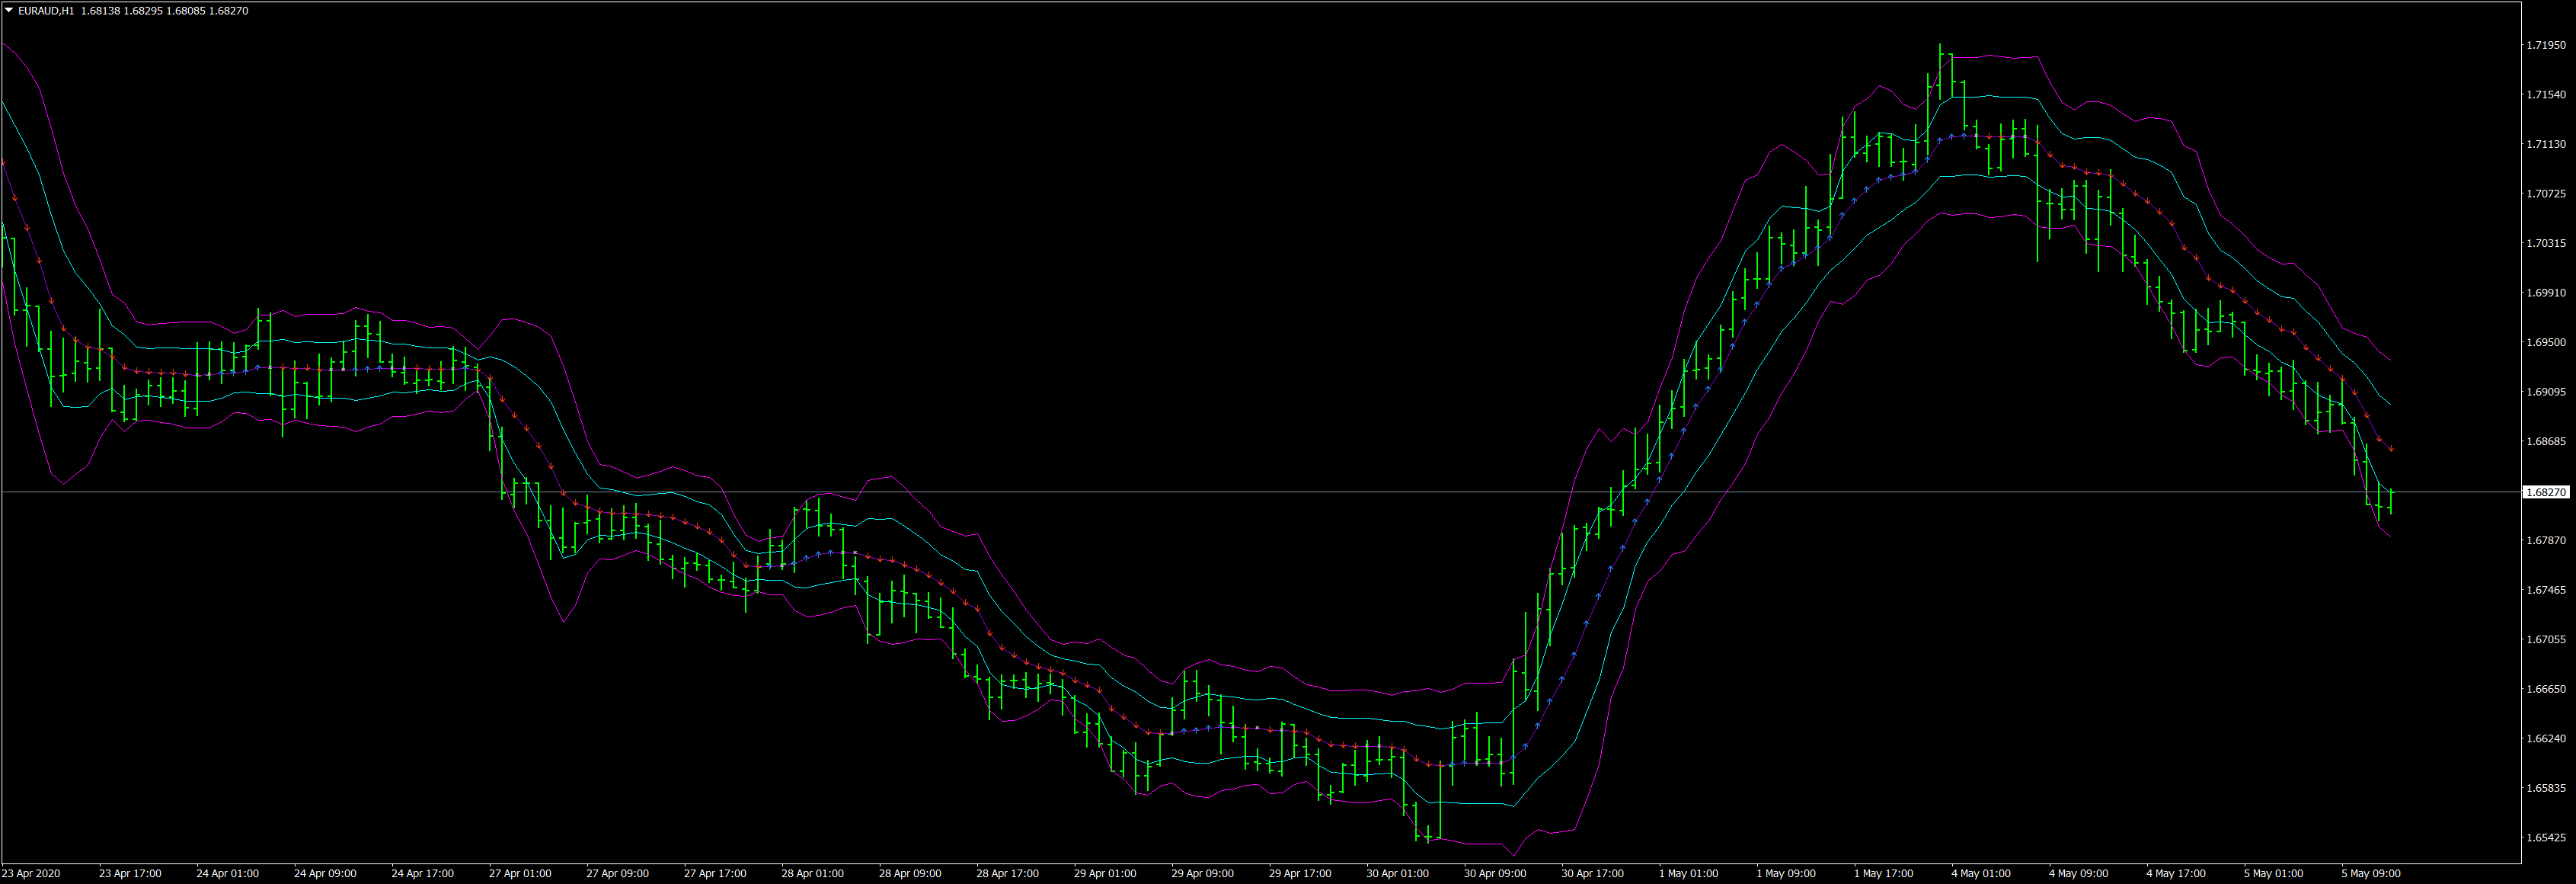The width and height of the screenshot is (2576, 884).
Task: Click the 1.66650 price axis label
Action: click(x=2546, y=689)
